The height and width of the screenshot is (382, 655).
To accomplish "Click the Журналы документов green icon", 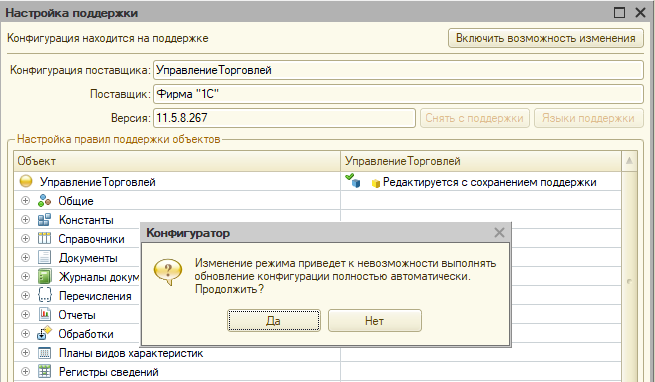I will [44, 277].
